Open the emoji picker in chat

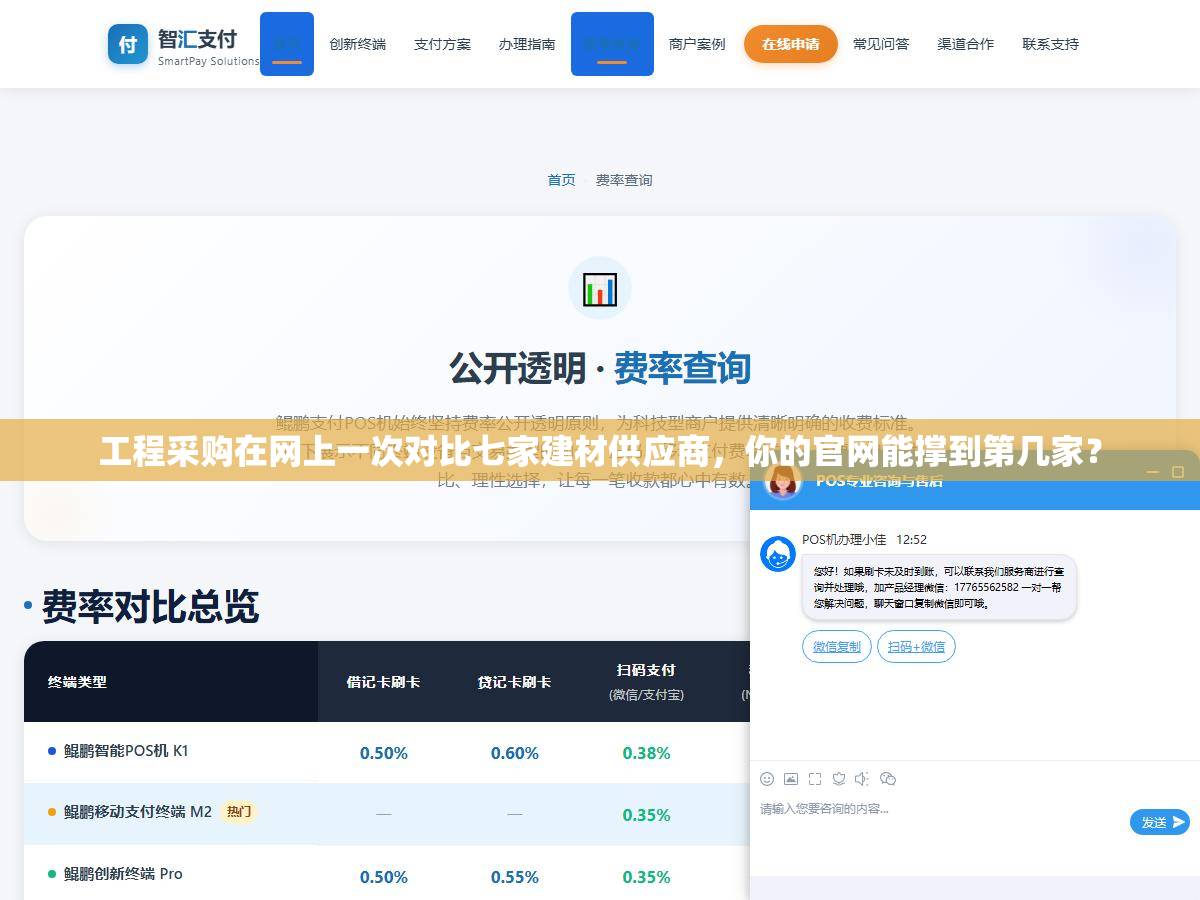[767, 778]
